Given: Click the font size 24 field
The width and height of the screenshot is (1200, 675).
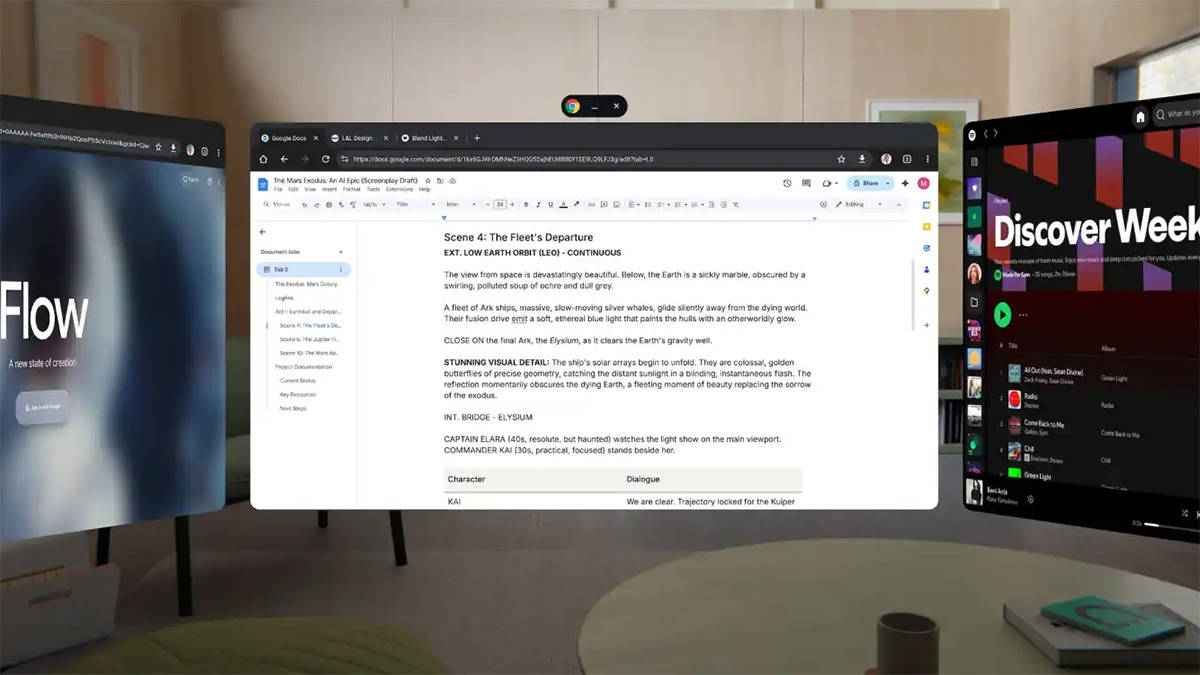Looking at the screenshot, I should coord(500,204).
